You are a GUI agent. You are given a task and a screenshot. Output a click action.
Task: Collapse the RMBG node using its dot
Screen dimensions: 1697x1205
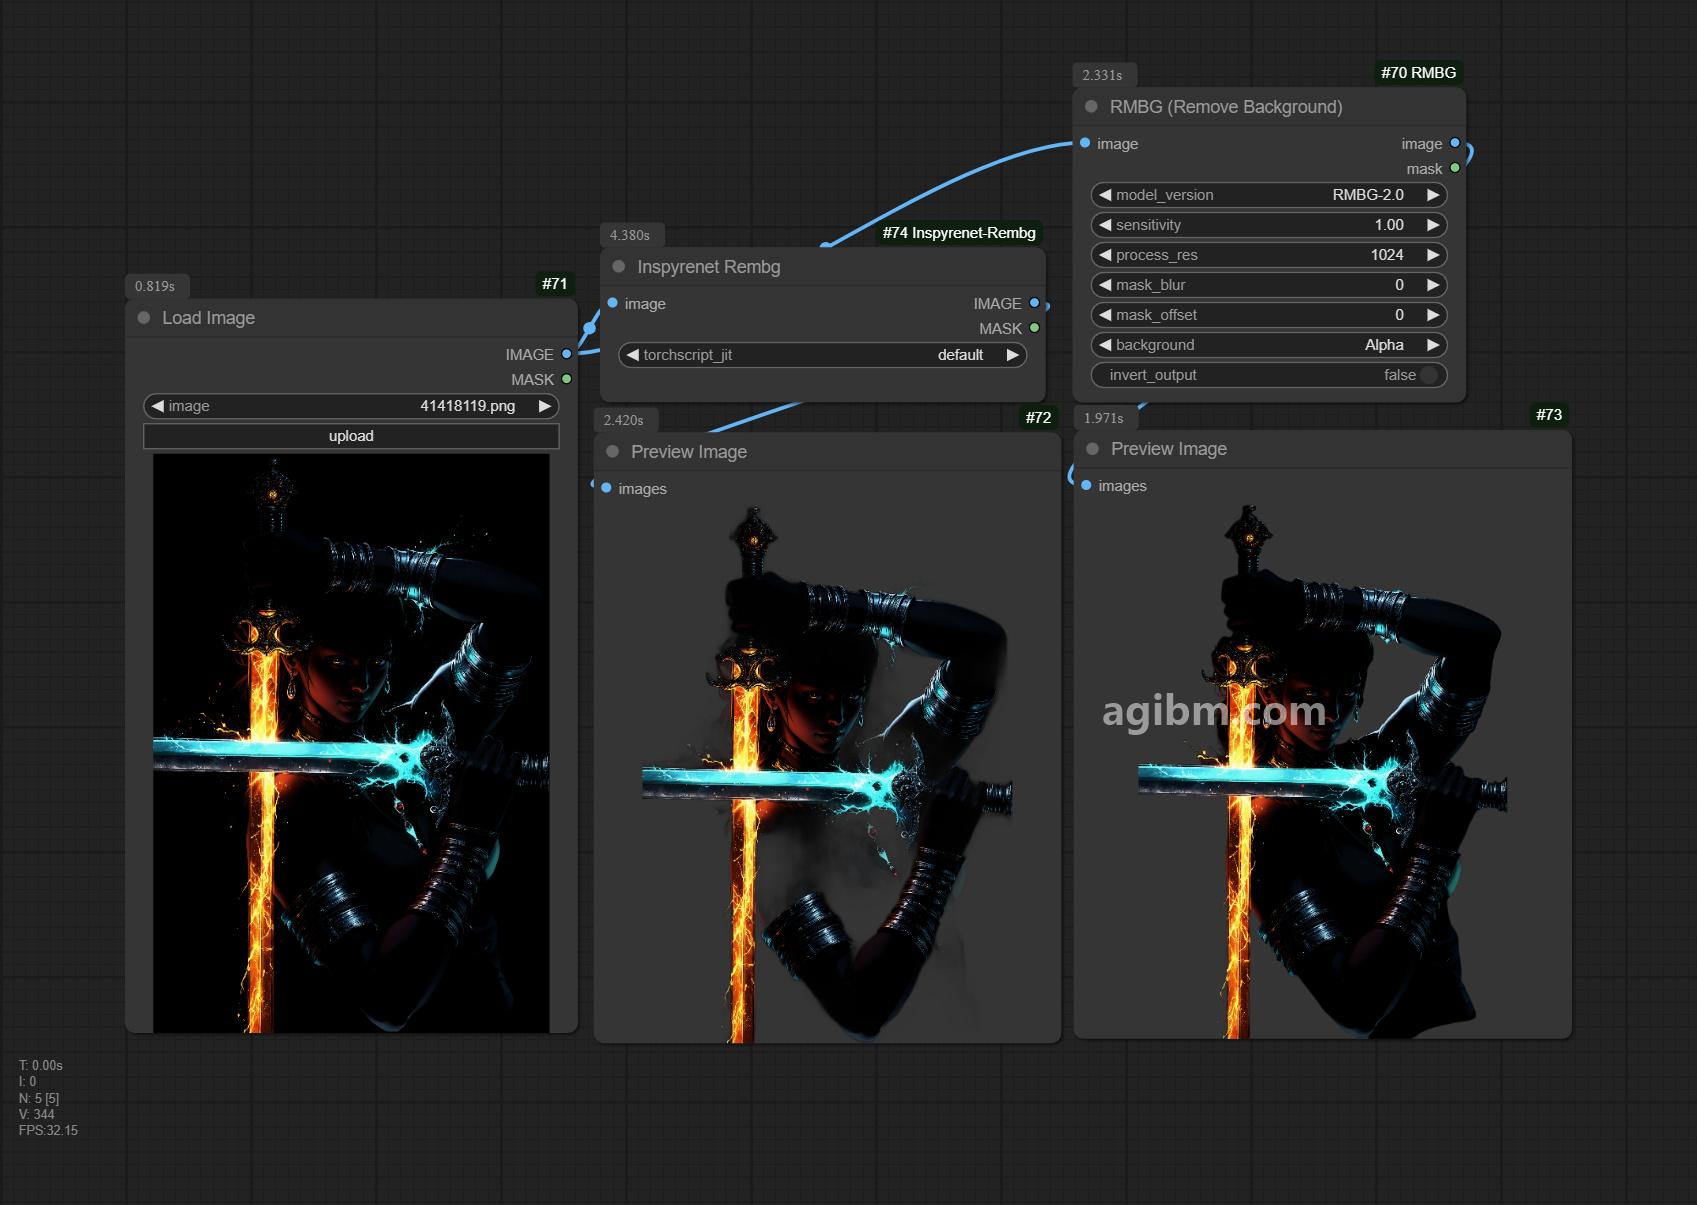(x=1091, y=106)
